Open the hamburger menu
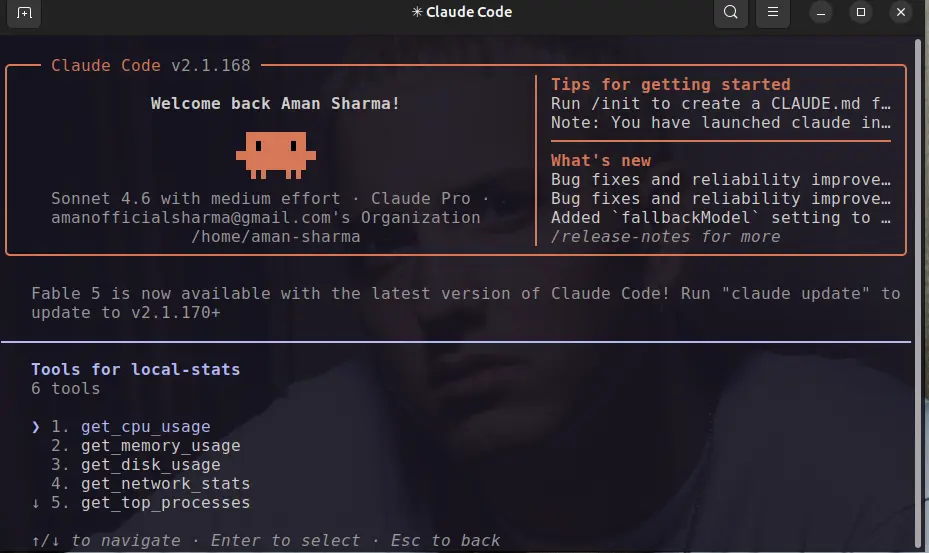 [x=773, y=12]
